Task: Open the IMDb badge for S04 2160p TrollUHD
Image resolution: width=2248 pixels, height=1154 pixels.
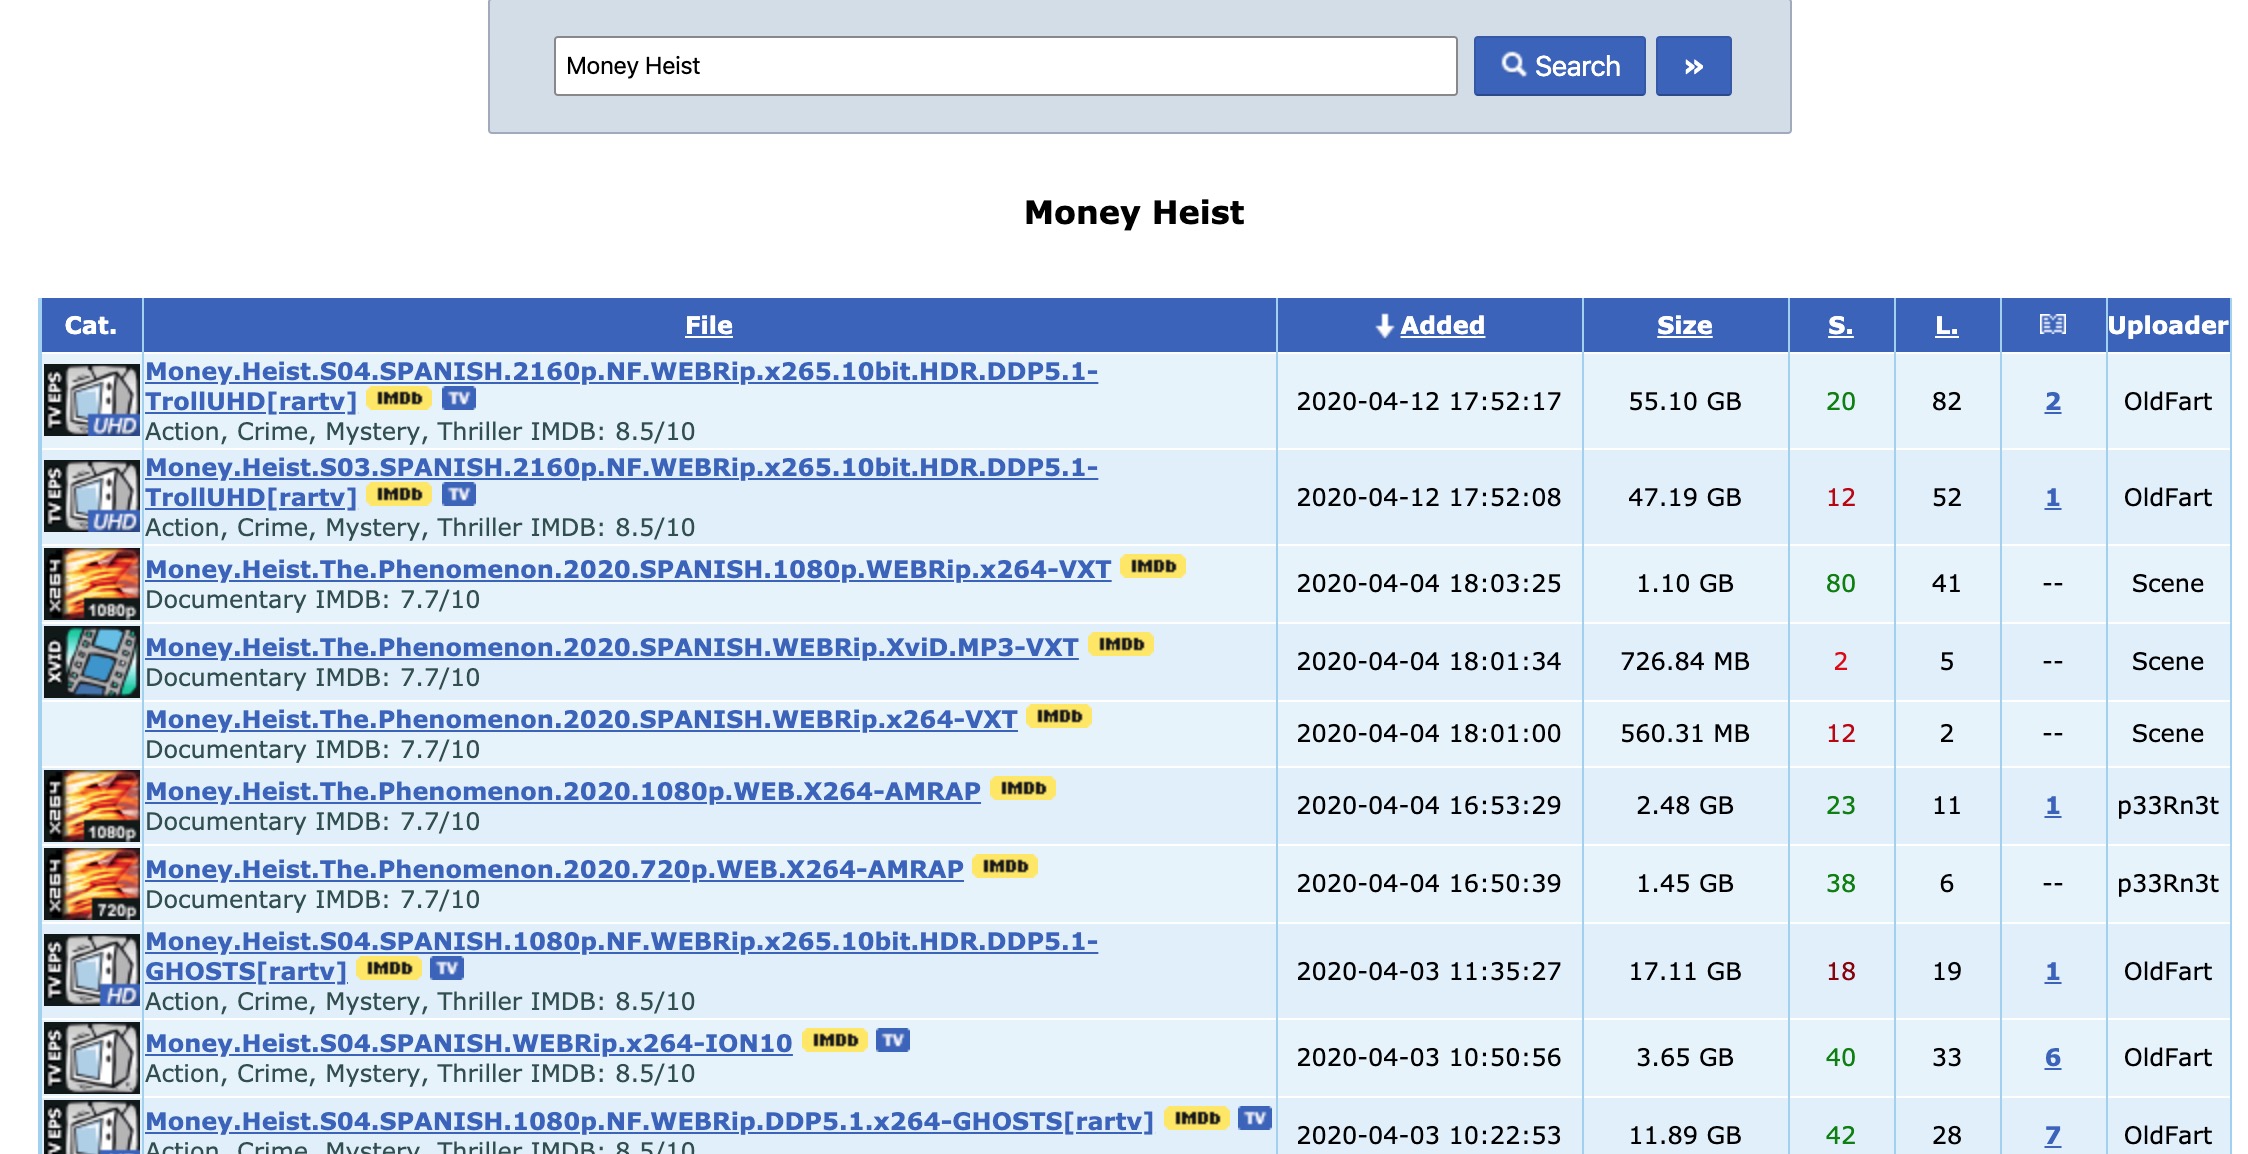Action: [399, 399]
